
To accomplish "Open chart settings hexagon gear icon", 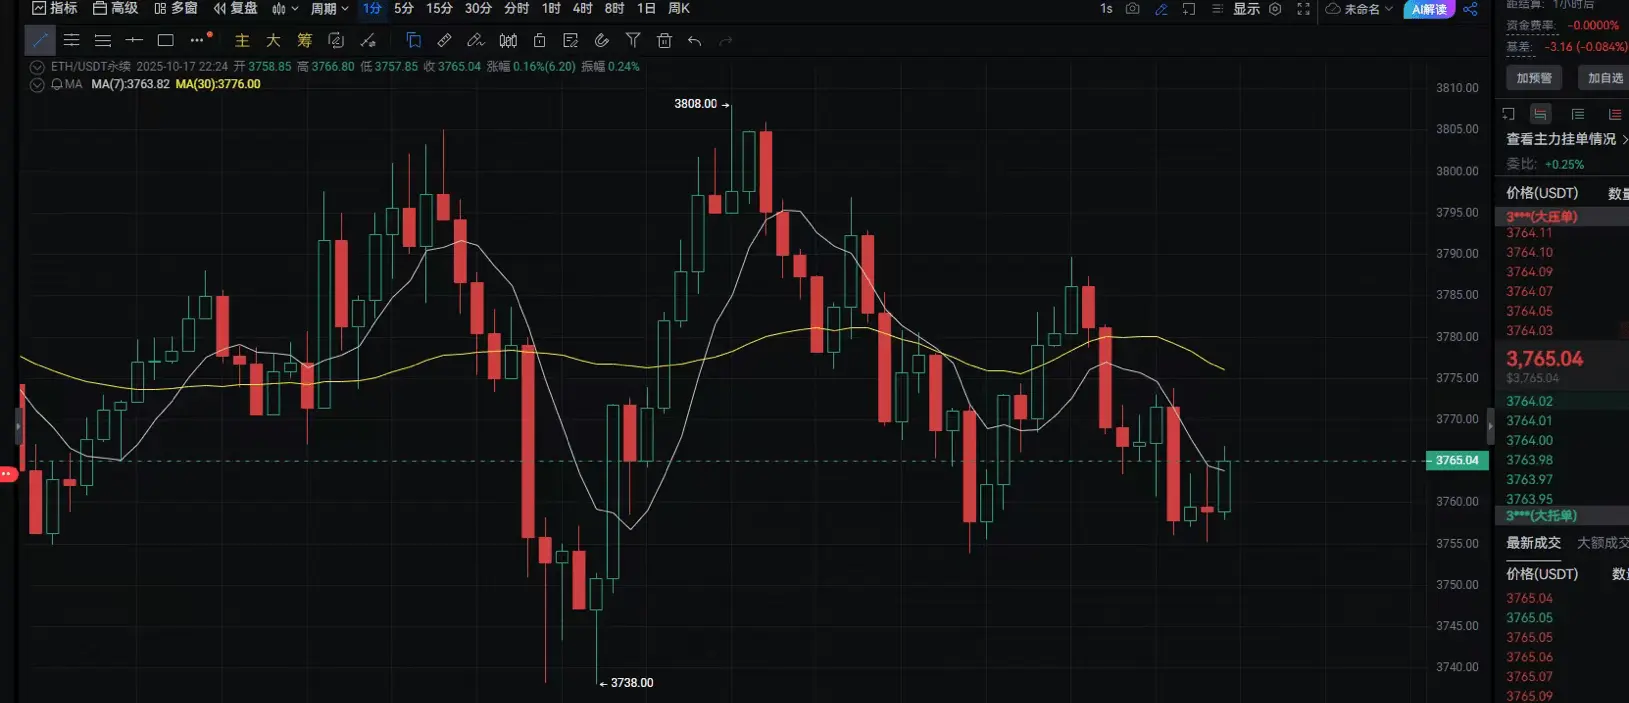I will 1275,8.
